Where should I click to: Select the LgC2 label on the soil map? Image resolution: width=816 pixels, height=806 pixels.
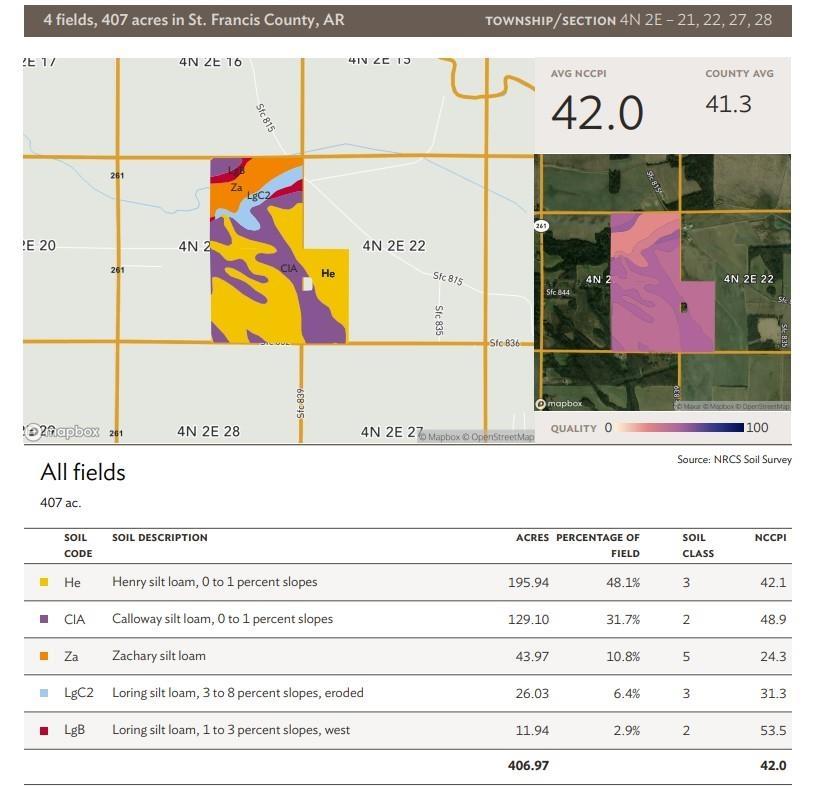click(x=259, y=196)
